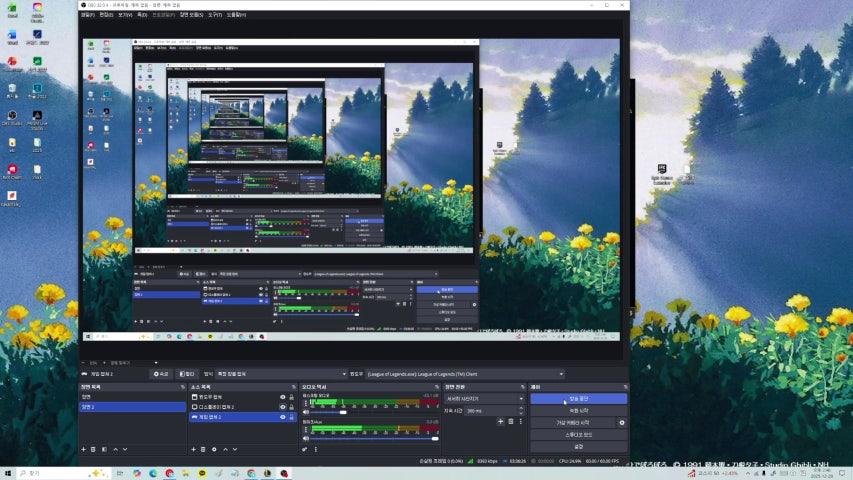Screen dimensions: 853x480
Task: Click the stop streaming button in controls
Action: click(x=578, y=398)
